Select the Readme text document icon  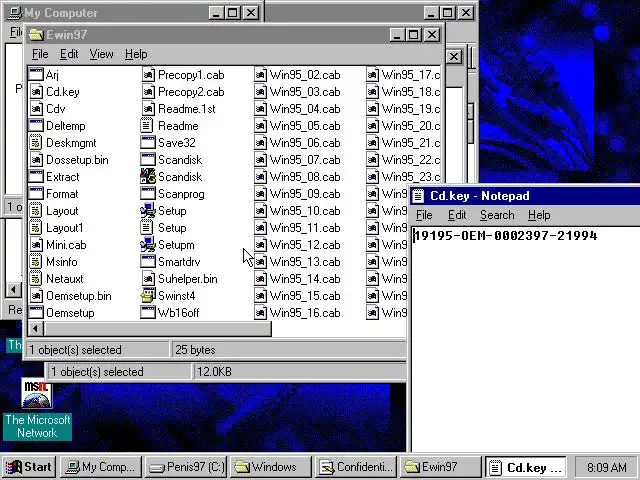(147, 126)
